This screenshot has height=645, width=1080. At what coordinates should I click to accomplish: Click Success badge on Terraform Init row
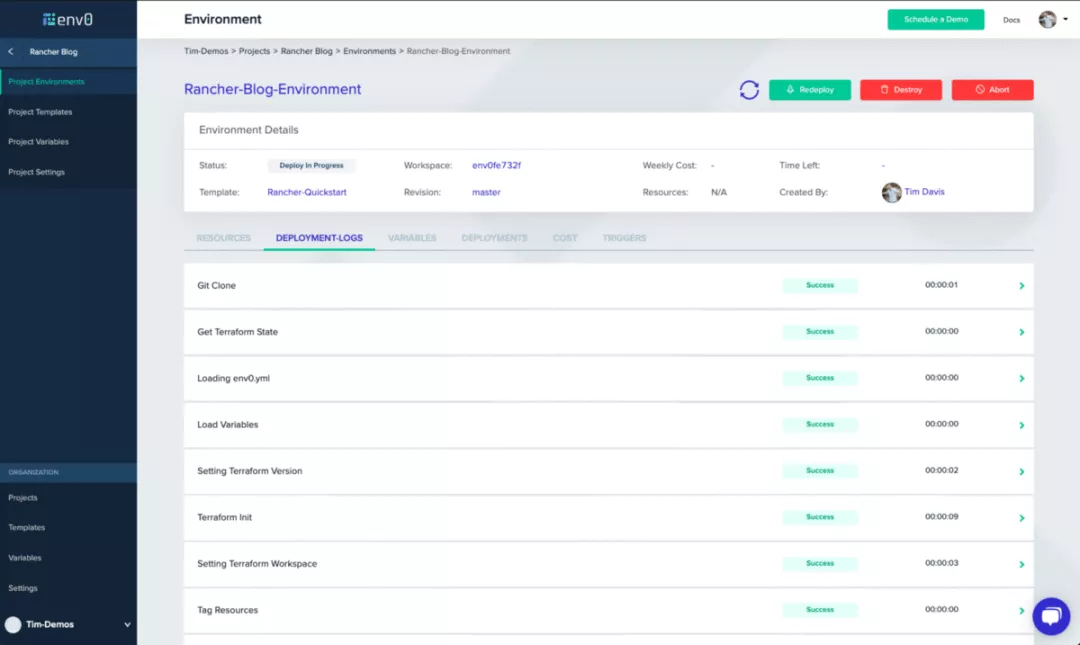[820, 517]
